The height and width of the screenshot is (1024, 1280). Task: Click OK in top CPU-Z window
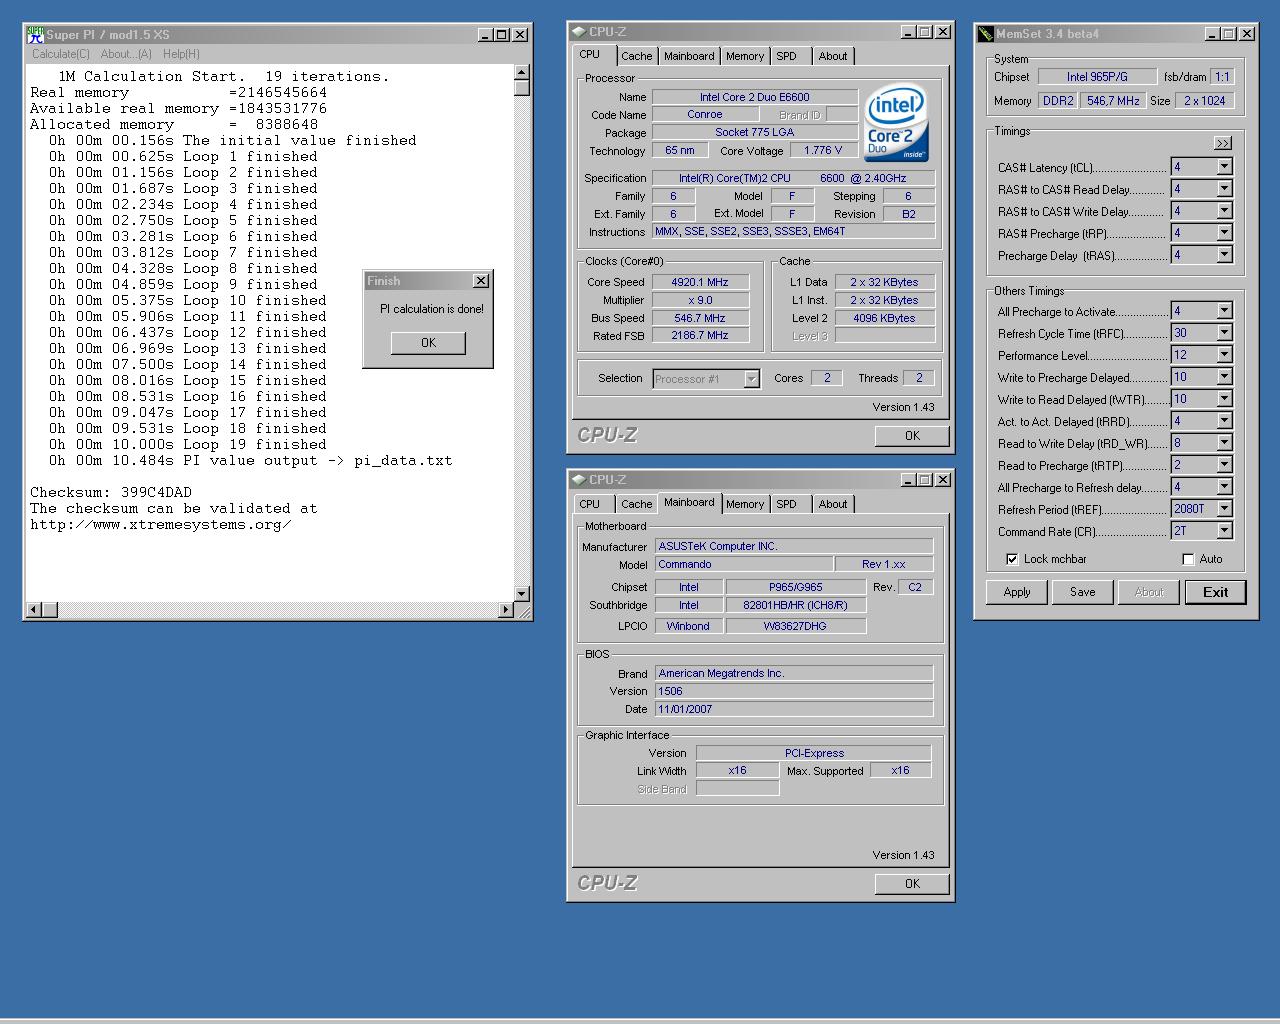click(x=912, y=436)
